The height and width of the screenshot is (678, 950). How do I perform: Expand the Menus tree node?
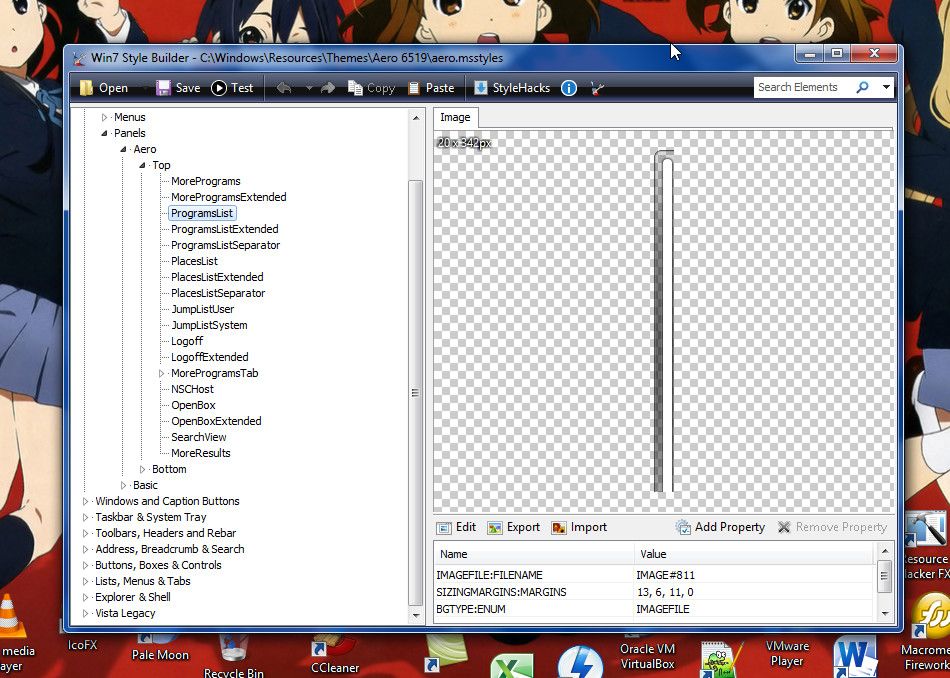[x=104, y=118]
